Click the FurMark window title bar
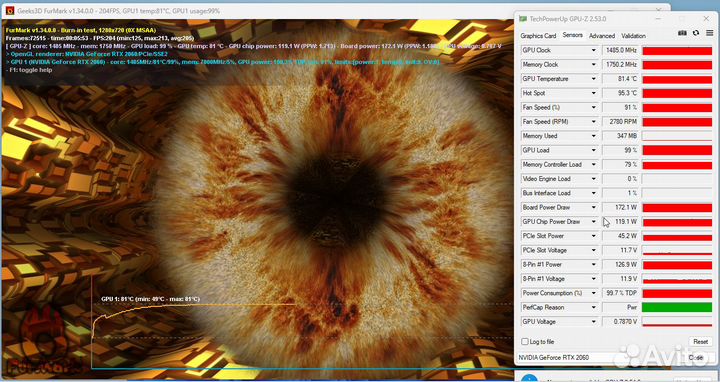The width and height of the screenshot is (720, 382). pos(257,11)
